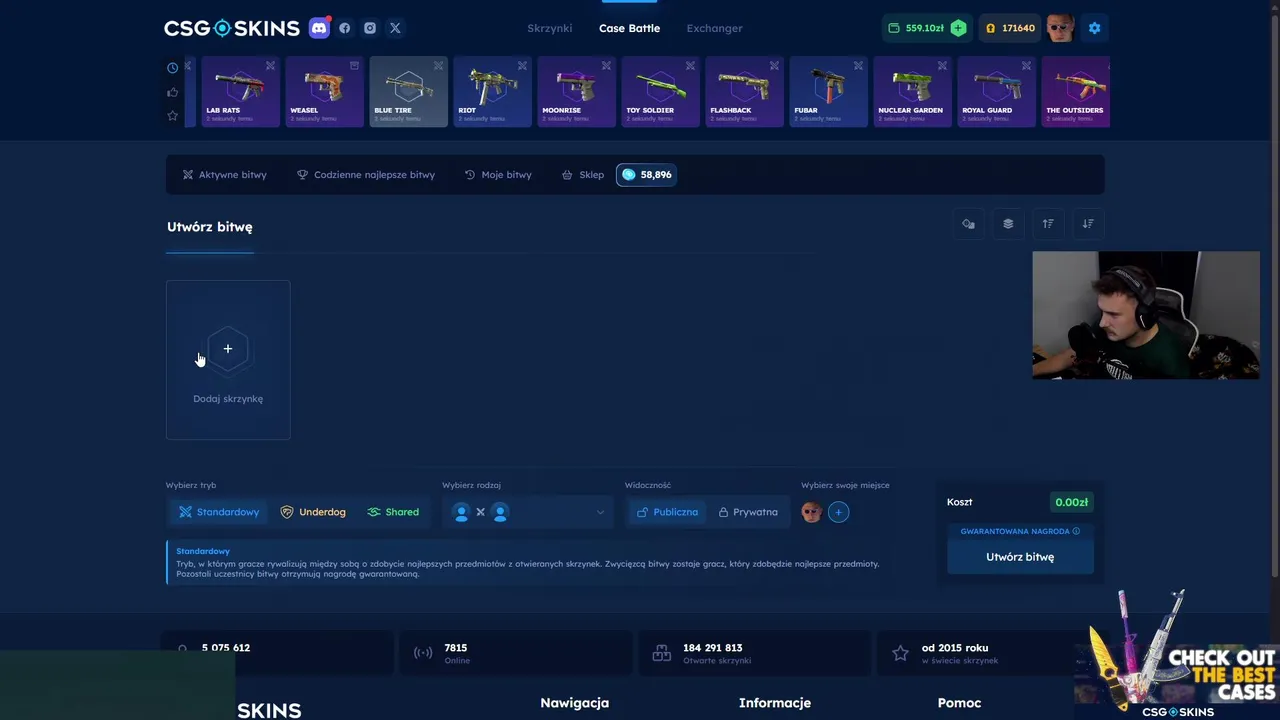Open the Moonrise drop thumbnail

coord(576,92)
